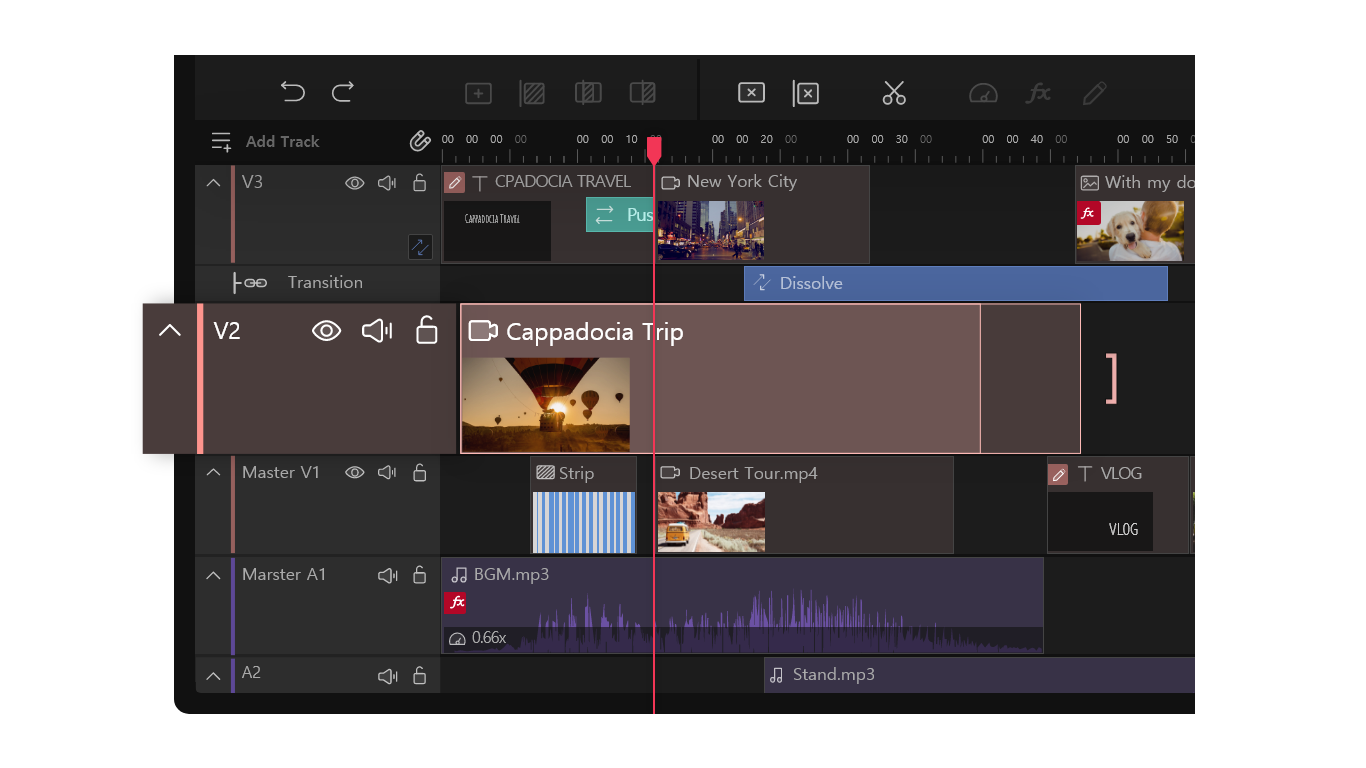Collapse the Master V1 track header
Viewport: 1366px width, 768px height.
coord(213,472)
